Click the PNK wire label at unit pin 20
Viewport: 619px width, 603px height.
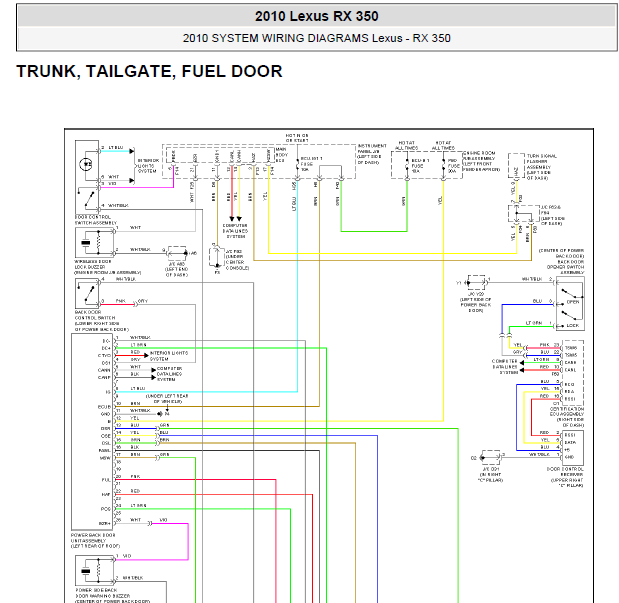[x=135, y=476]
